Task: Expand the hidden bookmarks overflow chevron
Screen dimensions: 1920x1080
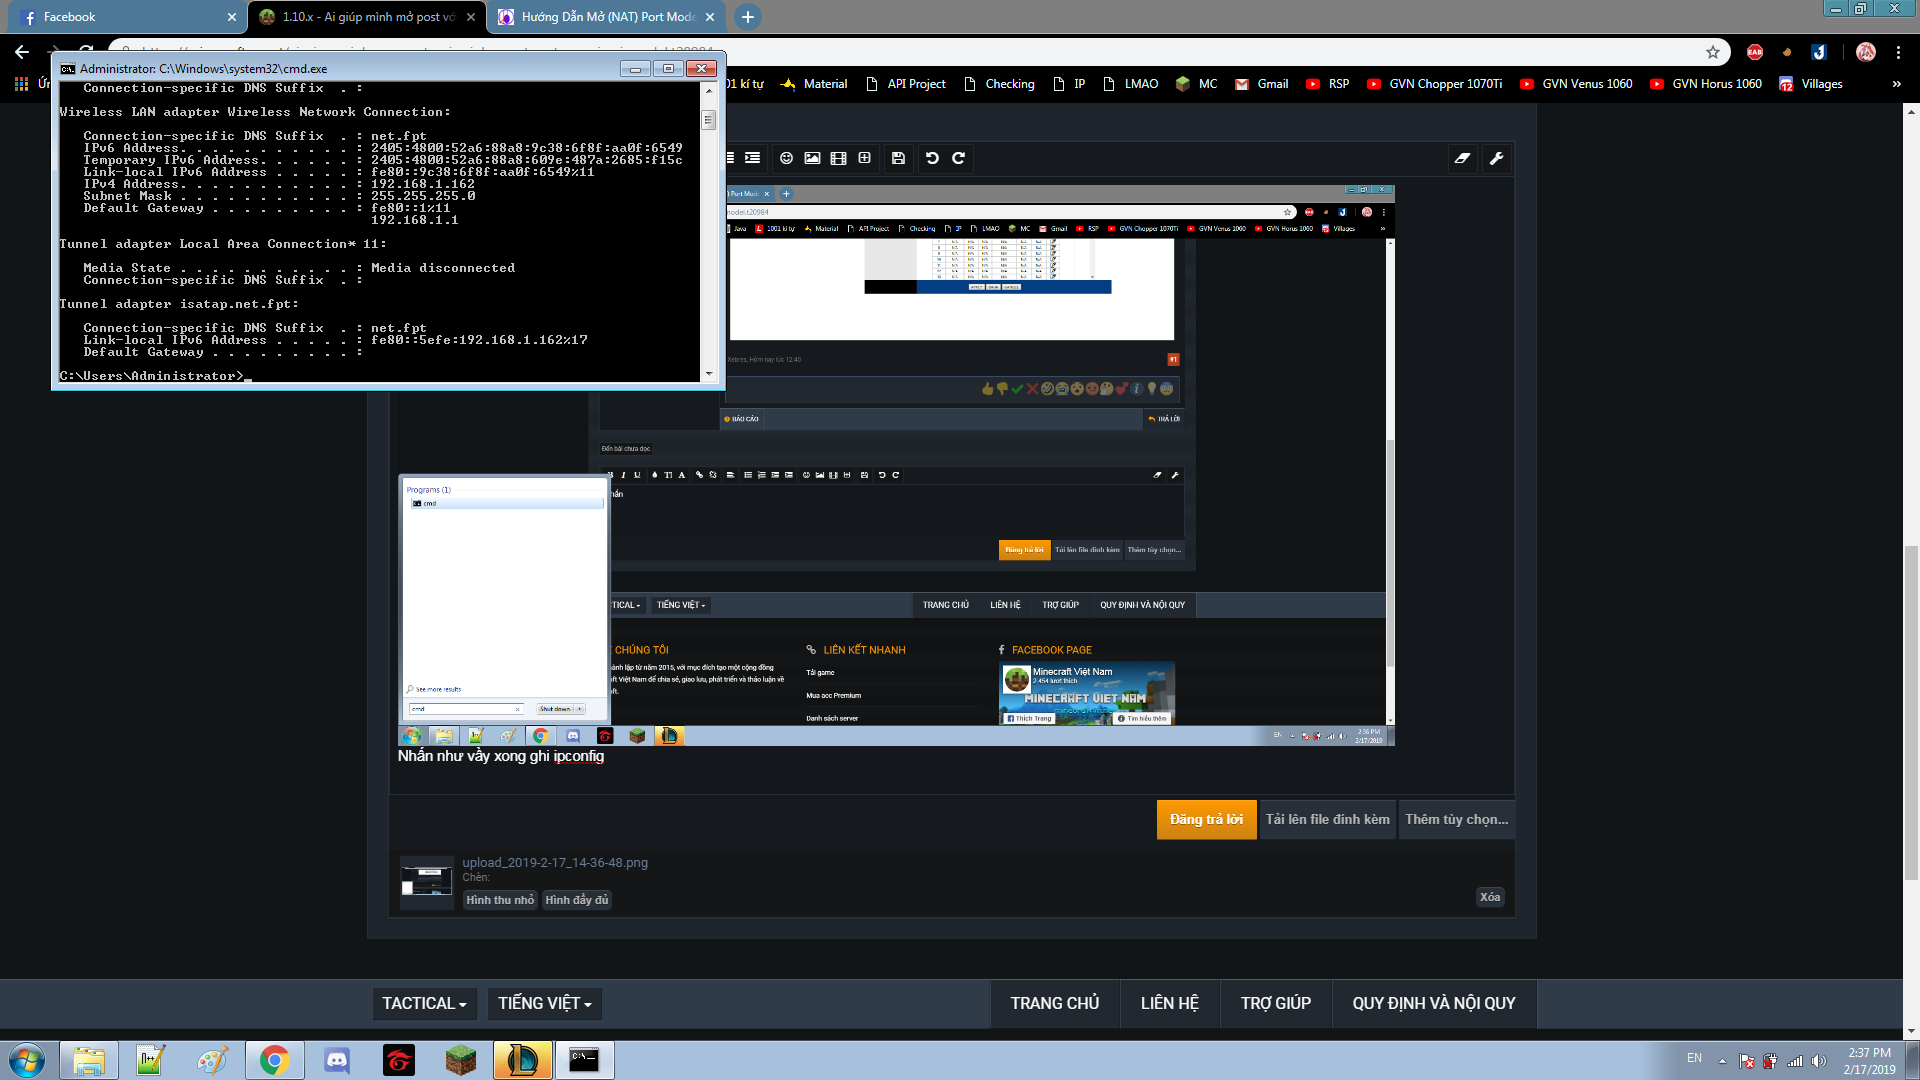Action: coord(1896,84)
